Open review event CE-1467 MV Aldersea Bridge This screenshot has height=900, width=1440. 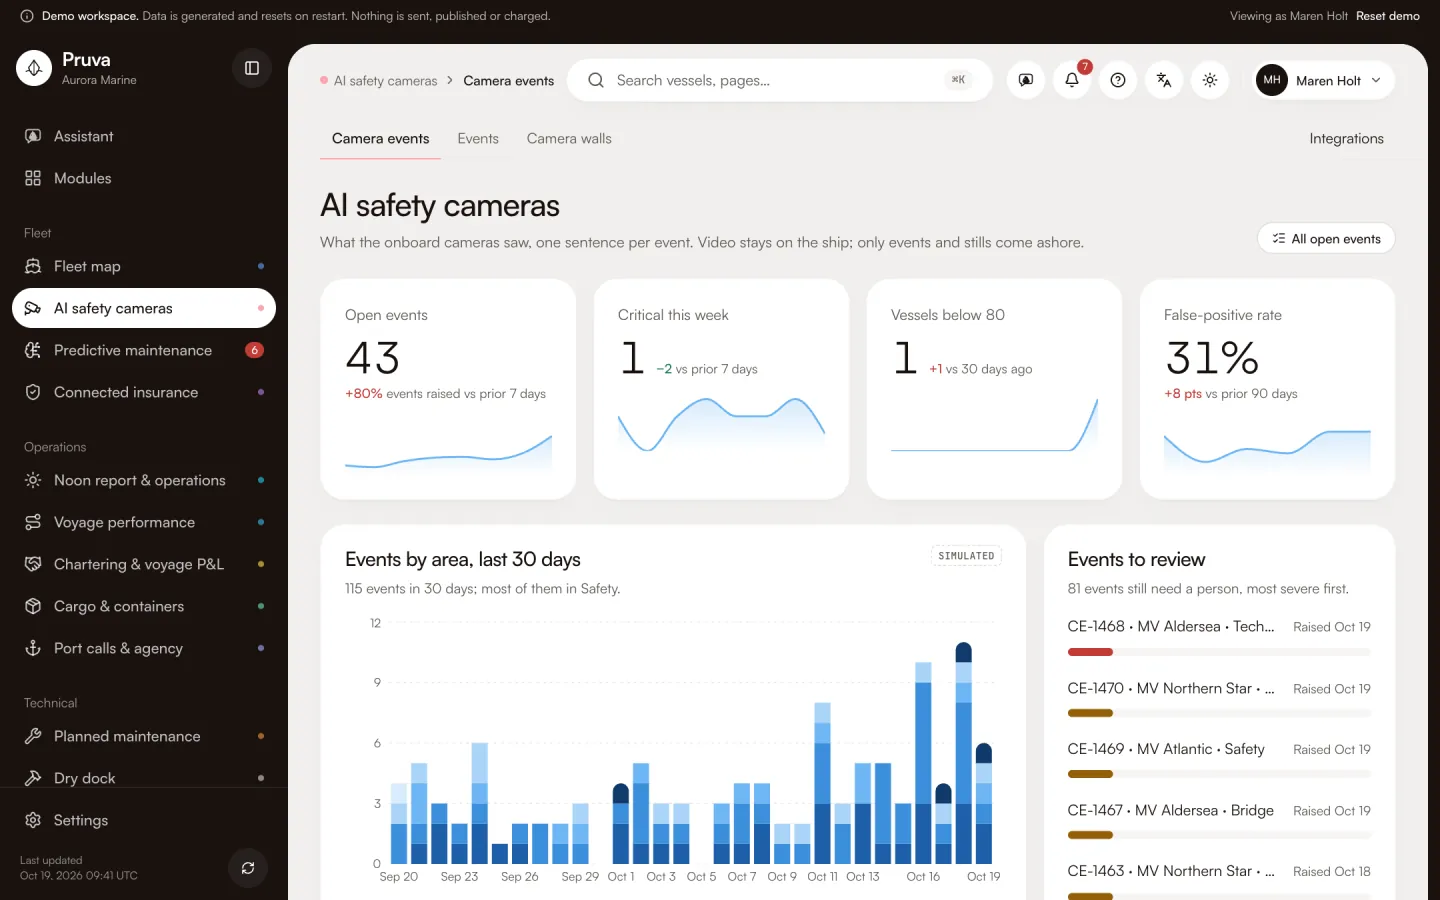pos(1219,821)
